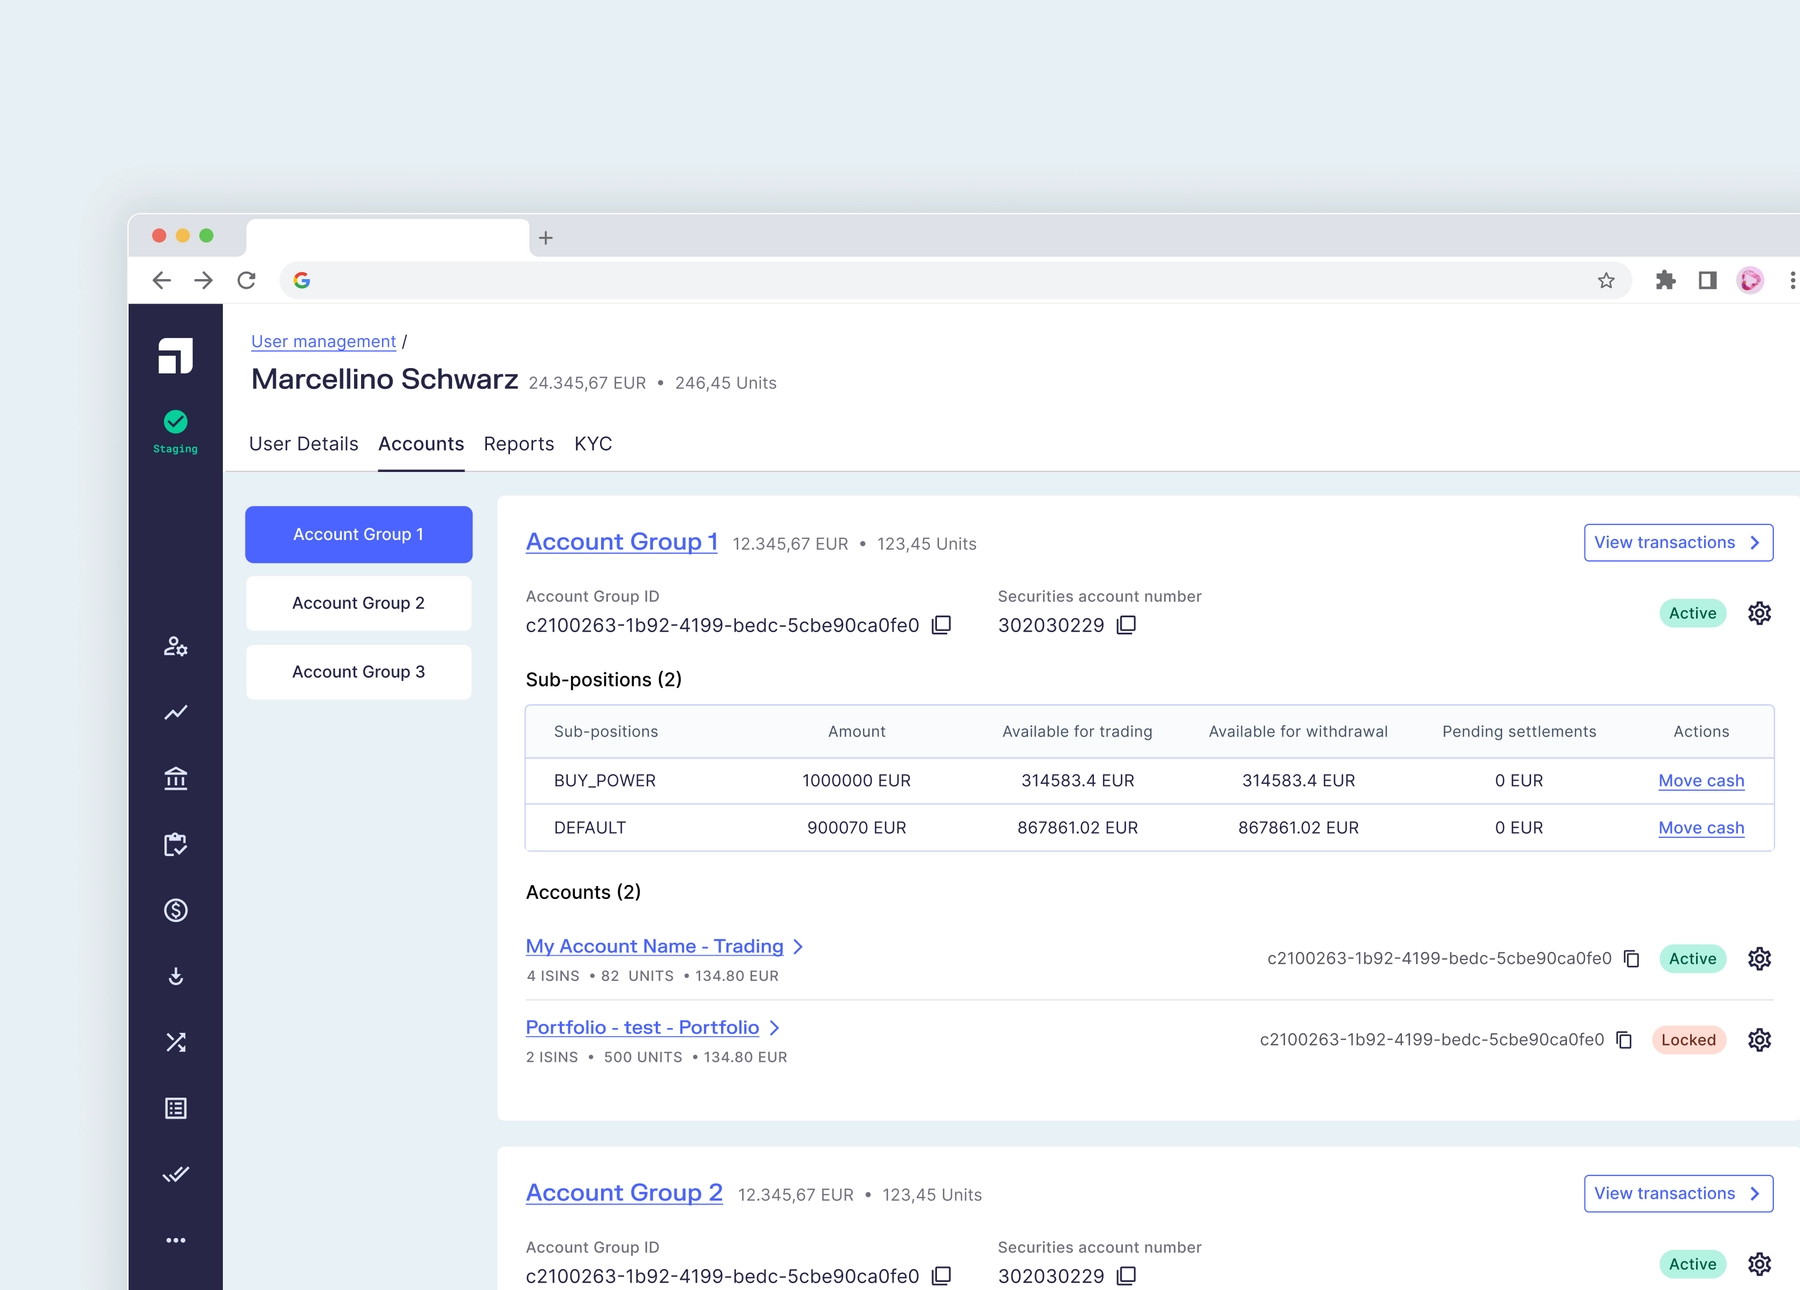
Task: Go back in browser history
Action: pos(161,280)
